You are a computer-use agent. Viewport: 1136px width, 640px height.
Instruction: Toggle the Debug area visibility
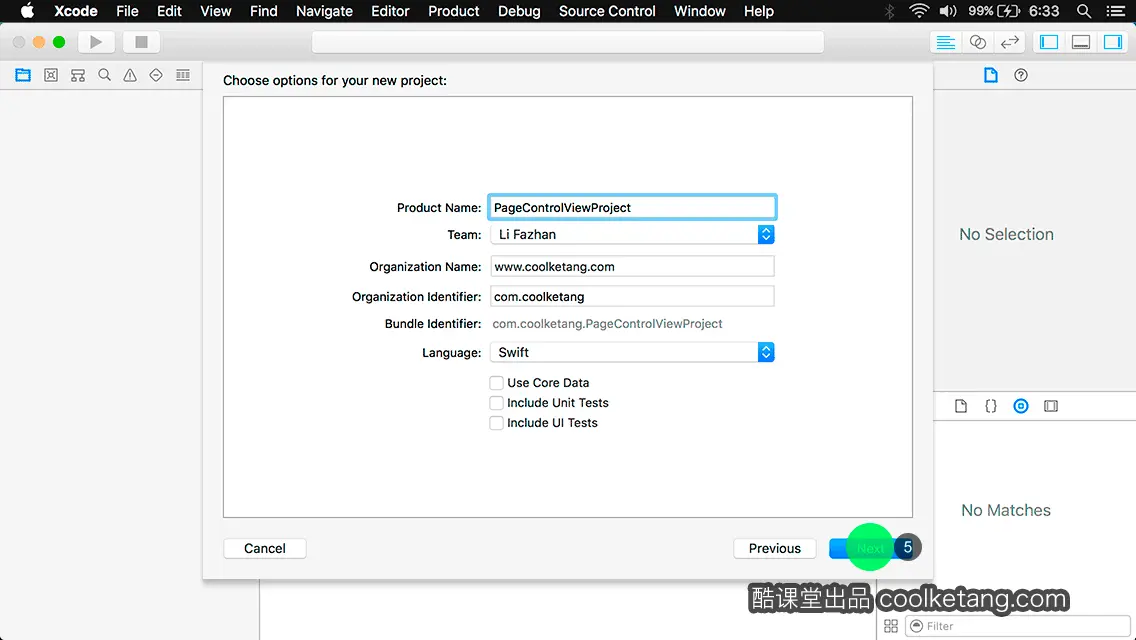click(x=1081, y=42)
